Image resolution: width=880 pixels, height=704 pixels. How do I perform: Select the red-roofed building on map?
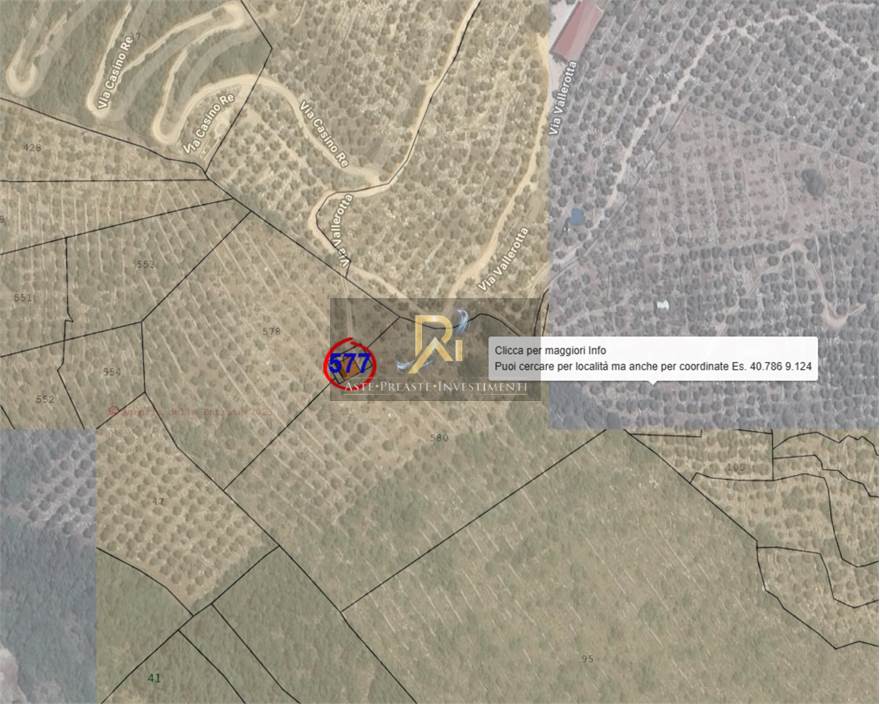578,29
